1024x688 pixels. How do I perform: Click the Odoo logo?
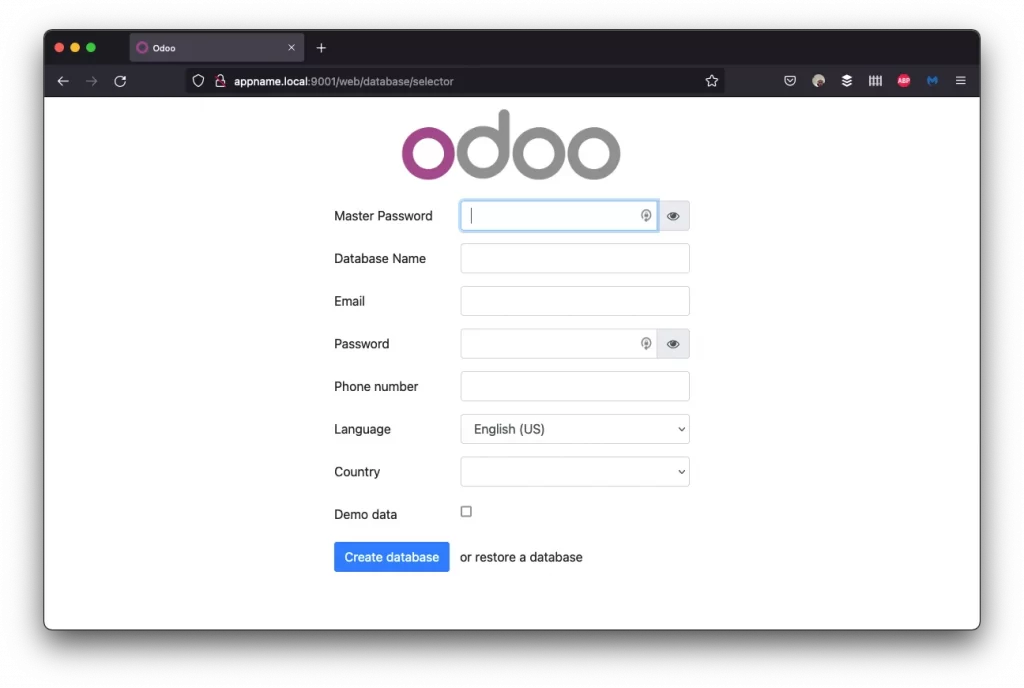coord(511,144)
